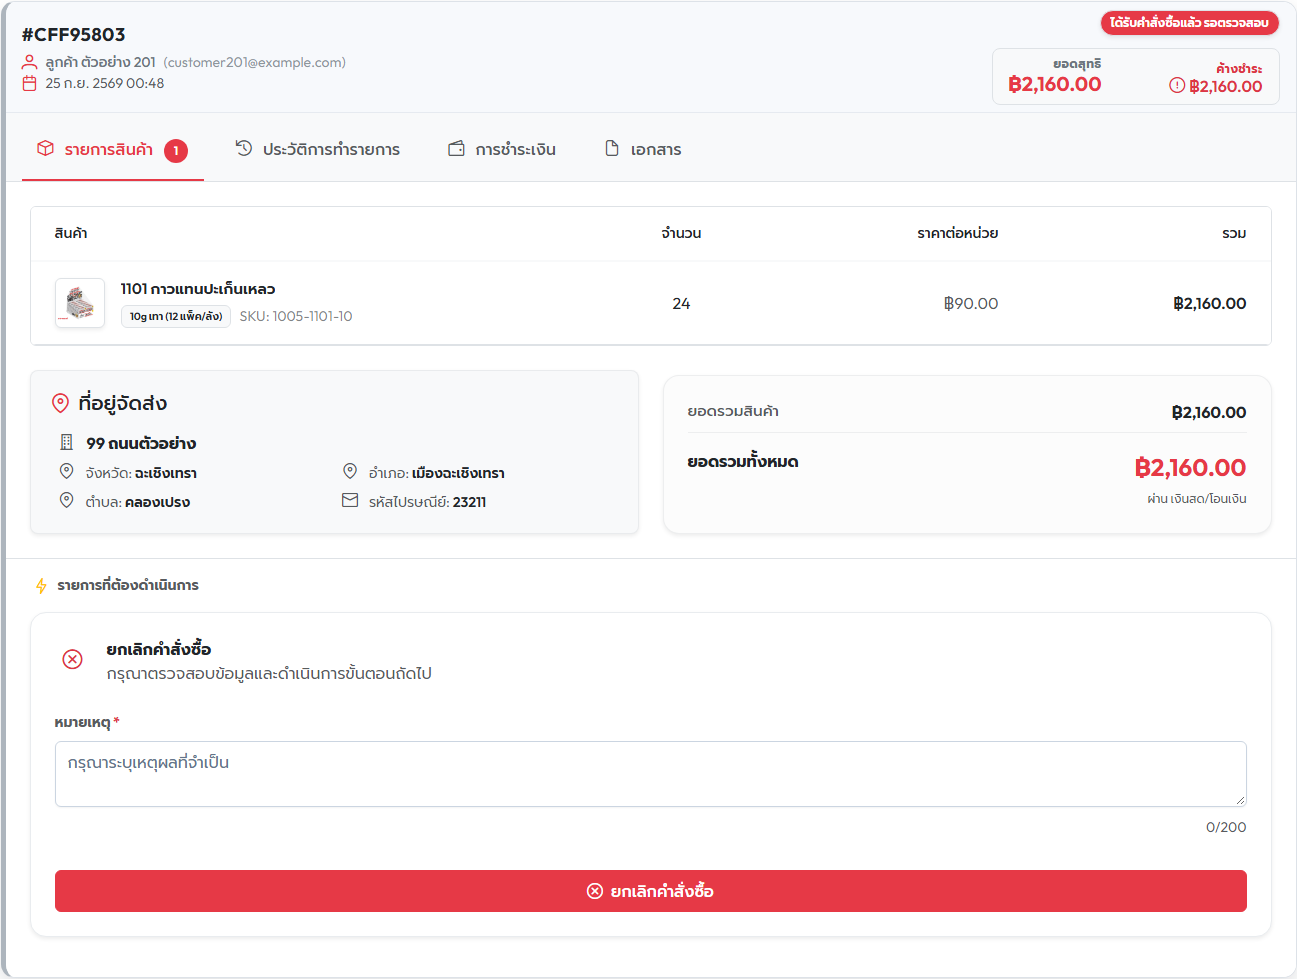Click the ยอดรวมทั้งหมด label
Viewport: 1297px width, 979px height.
[743, 462]
